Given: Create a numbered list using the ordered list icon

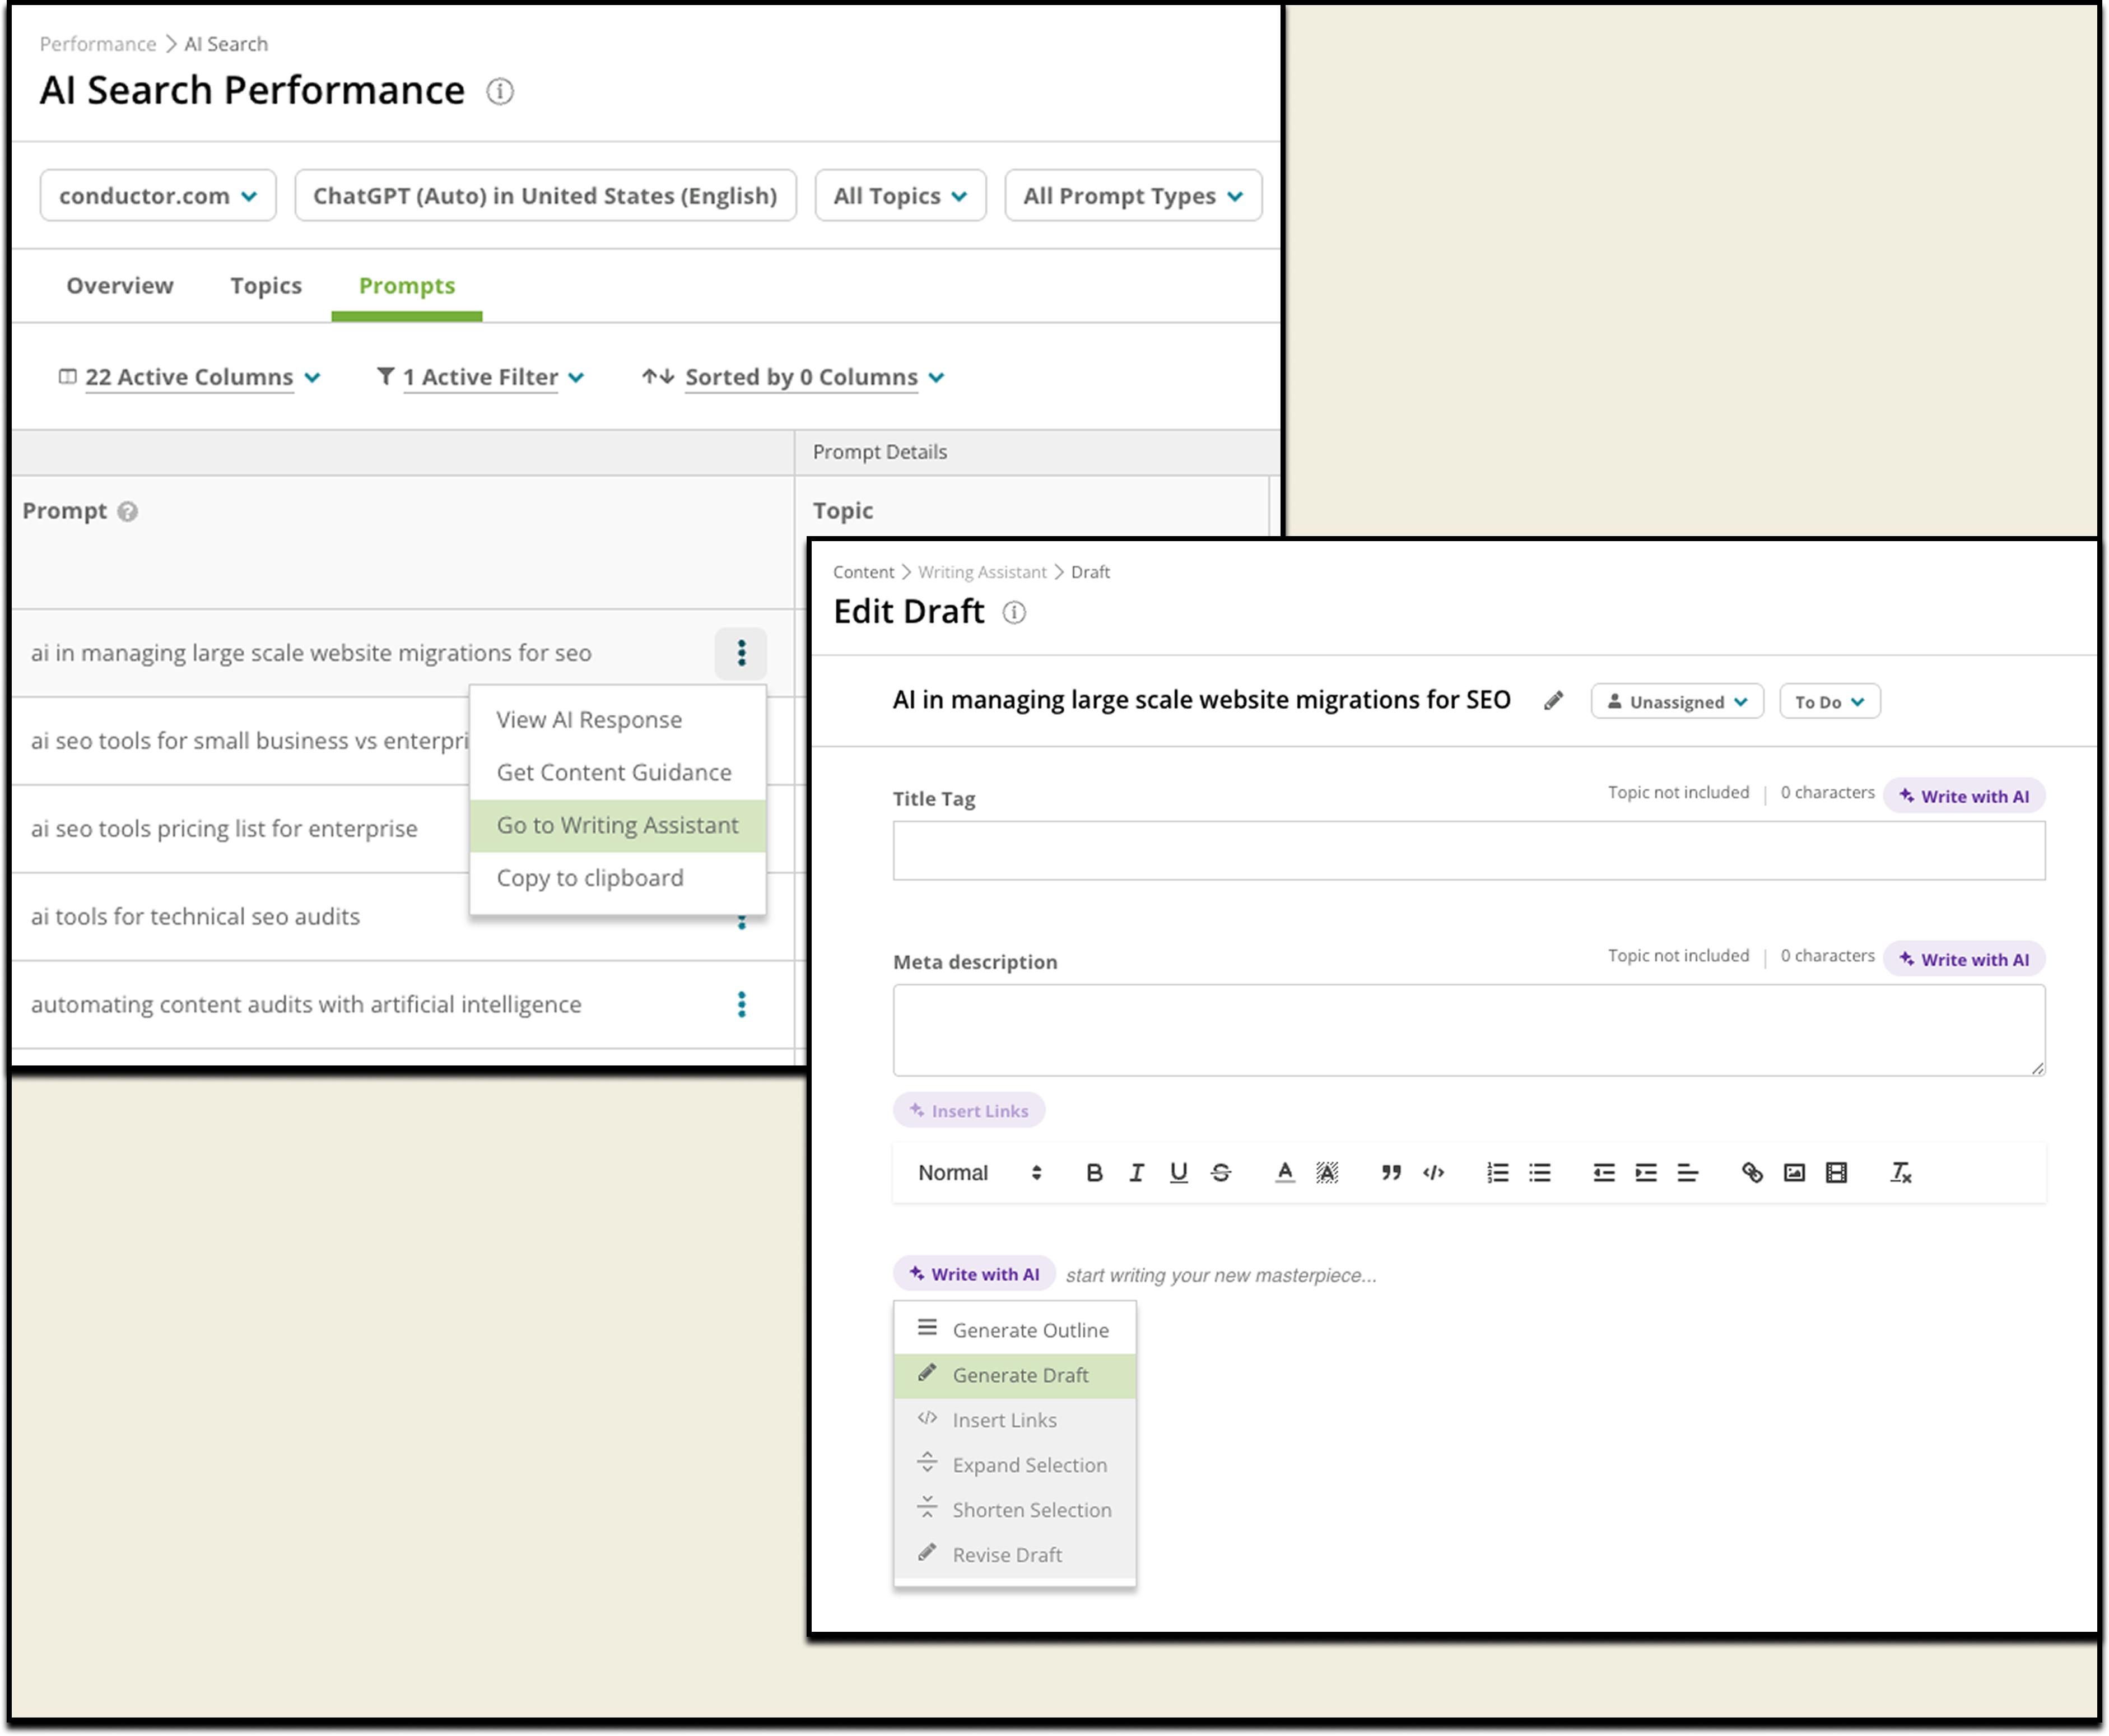Looking at the screenshot, I should click(x=1497, y=1172).
